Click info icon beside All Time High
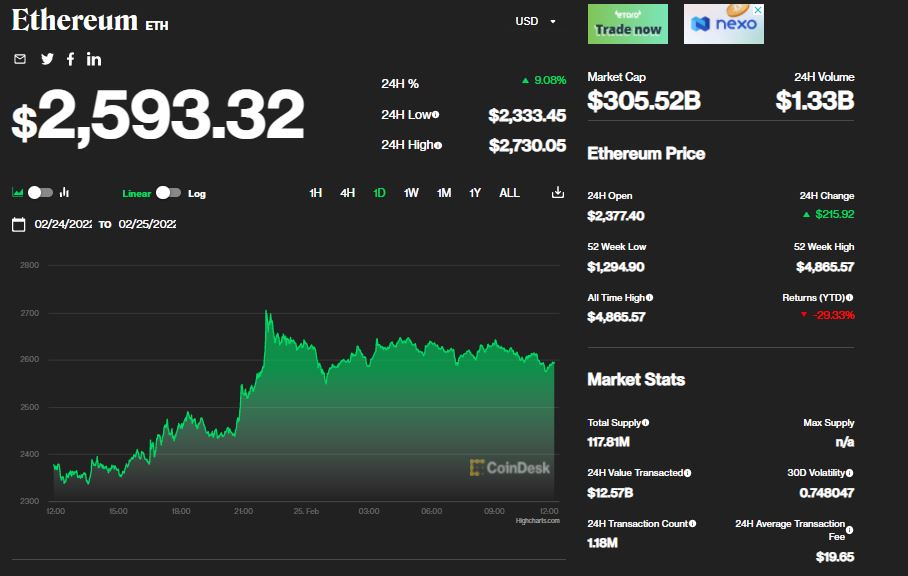Viewport: 908px width, 576px height. coord(649,298)
